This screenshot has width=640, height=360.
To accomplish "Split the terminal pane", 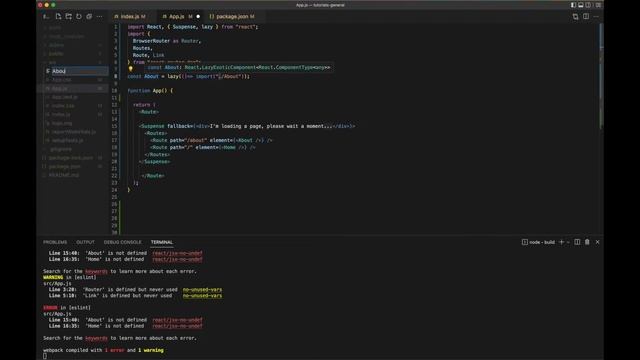I will (577, 242).
